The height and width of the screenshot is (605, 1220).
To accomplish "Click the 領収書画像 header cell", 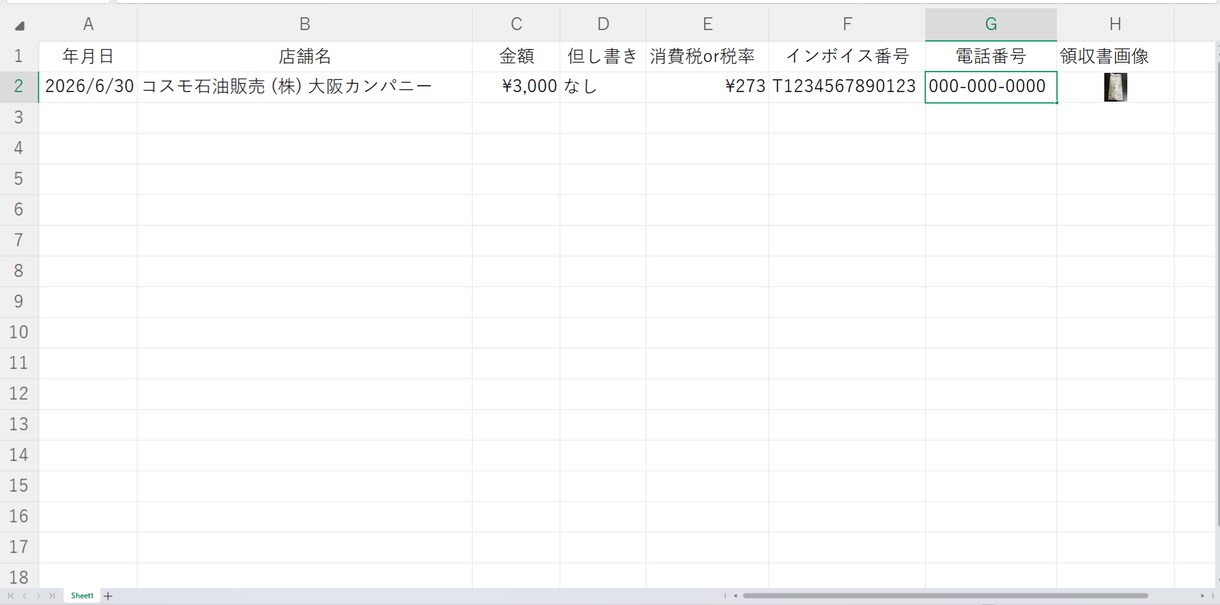I will coord(1115,56).
